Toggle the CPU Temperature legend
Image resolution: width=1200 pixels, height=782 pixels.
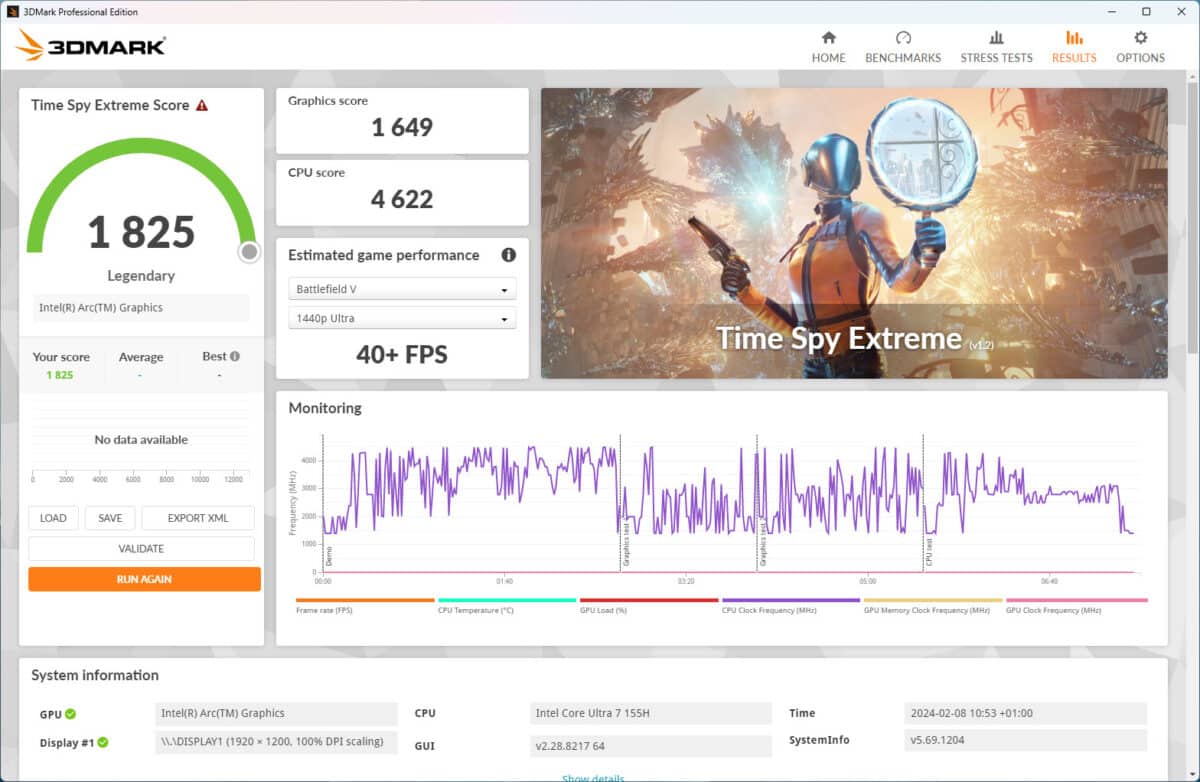click(507, 605)
